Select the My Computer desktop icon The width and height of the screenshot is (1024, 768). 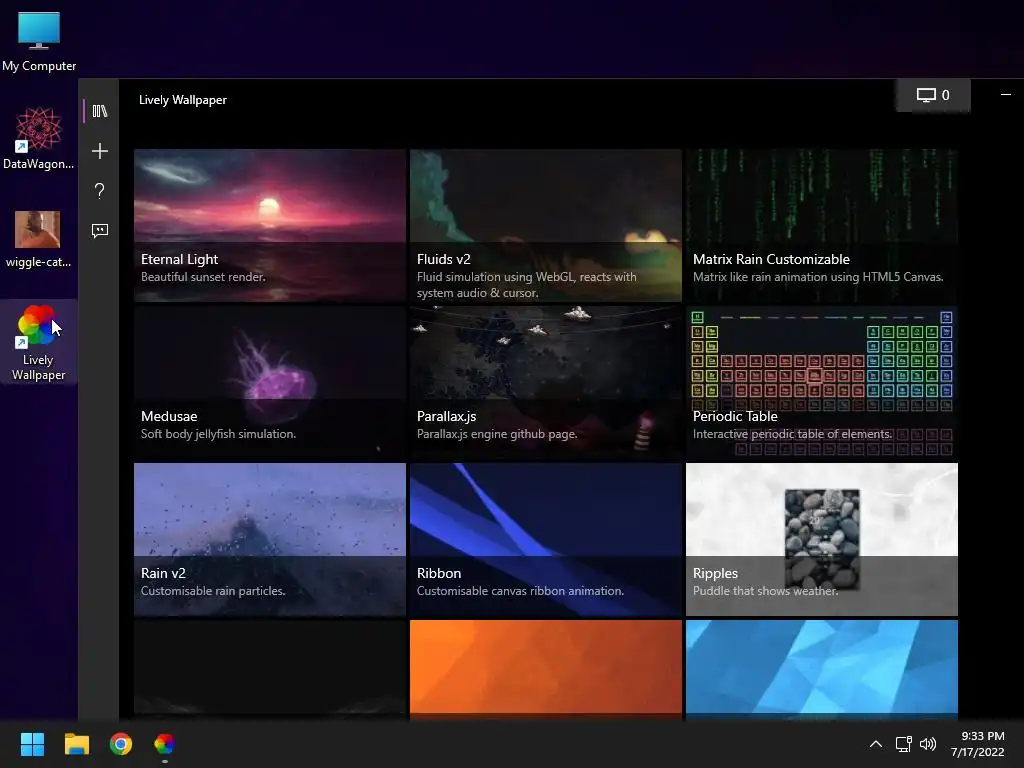coord(39,42)
